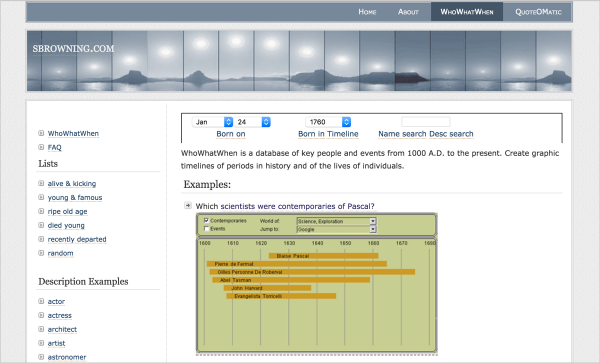Open the ripe old age list

pos(67,212)
